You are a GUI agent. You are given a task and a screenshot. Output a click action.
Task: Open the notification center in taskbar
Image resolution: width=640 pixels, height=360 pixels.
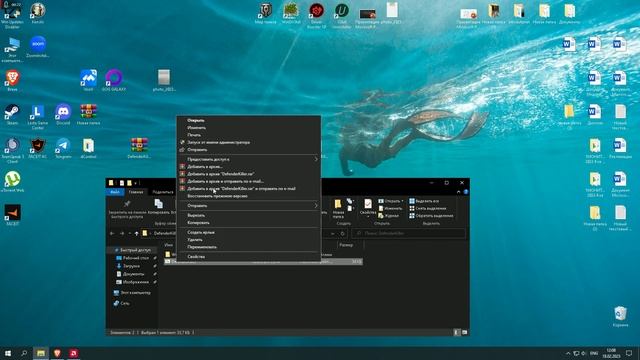(x=629, y=353)
